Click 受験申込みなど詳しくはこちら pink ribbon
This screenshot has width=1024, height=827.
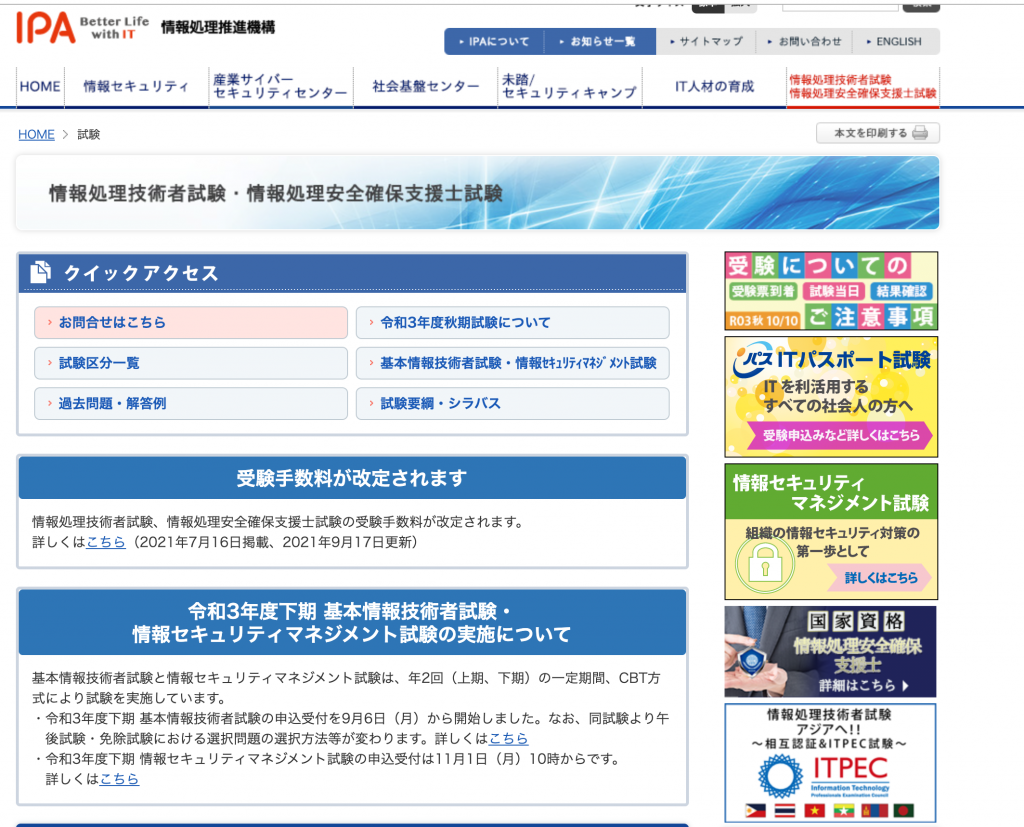[840, 435]
